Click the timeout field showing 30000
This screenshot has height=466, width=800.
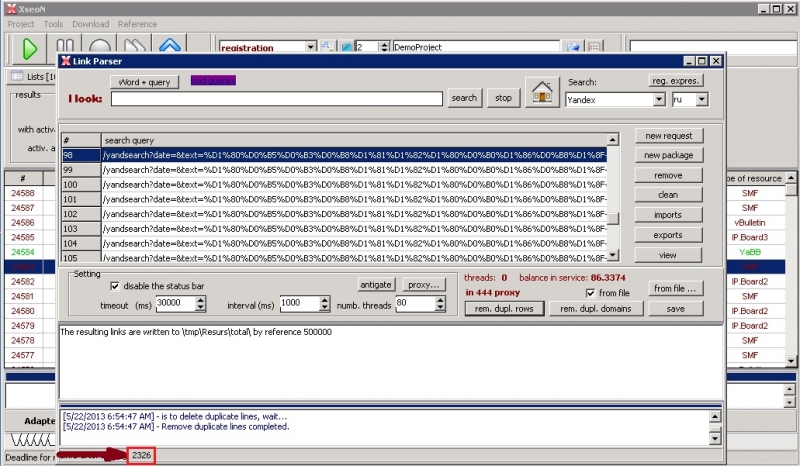coord(176,304)
